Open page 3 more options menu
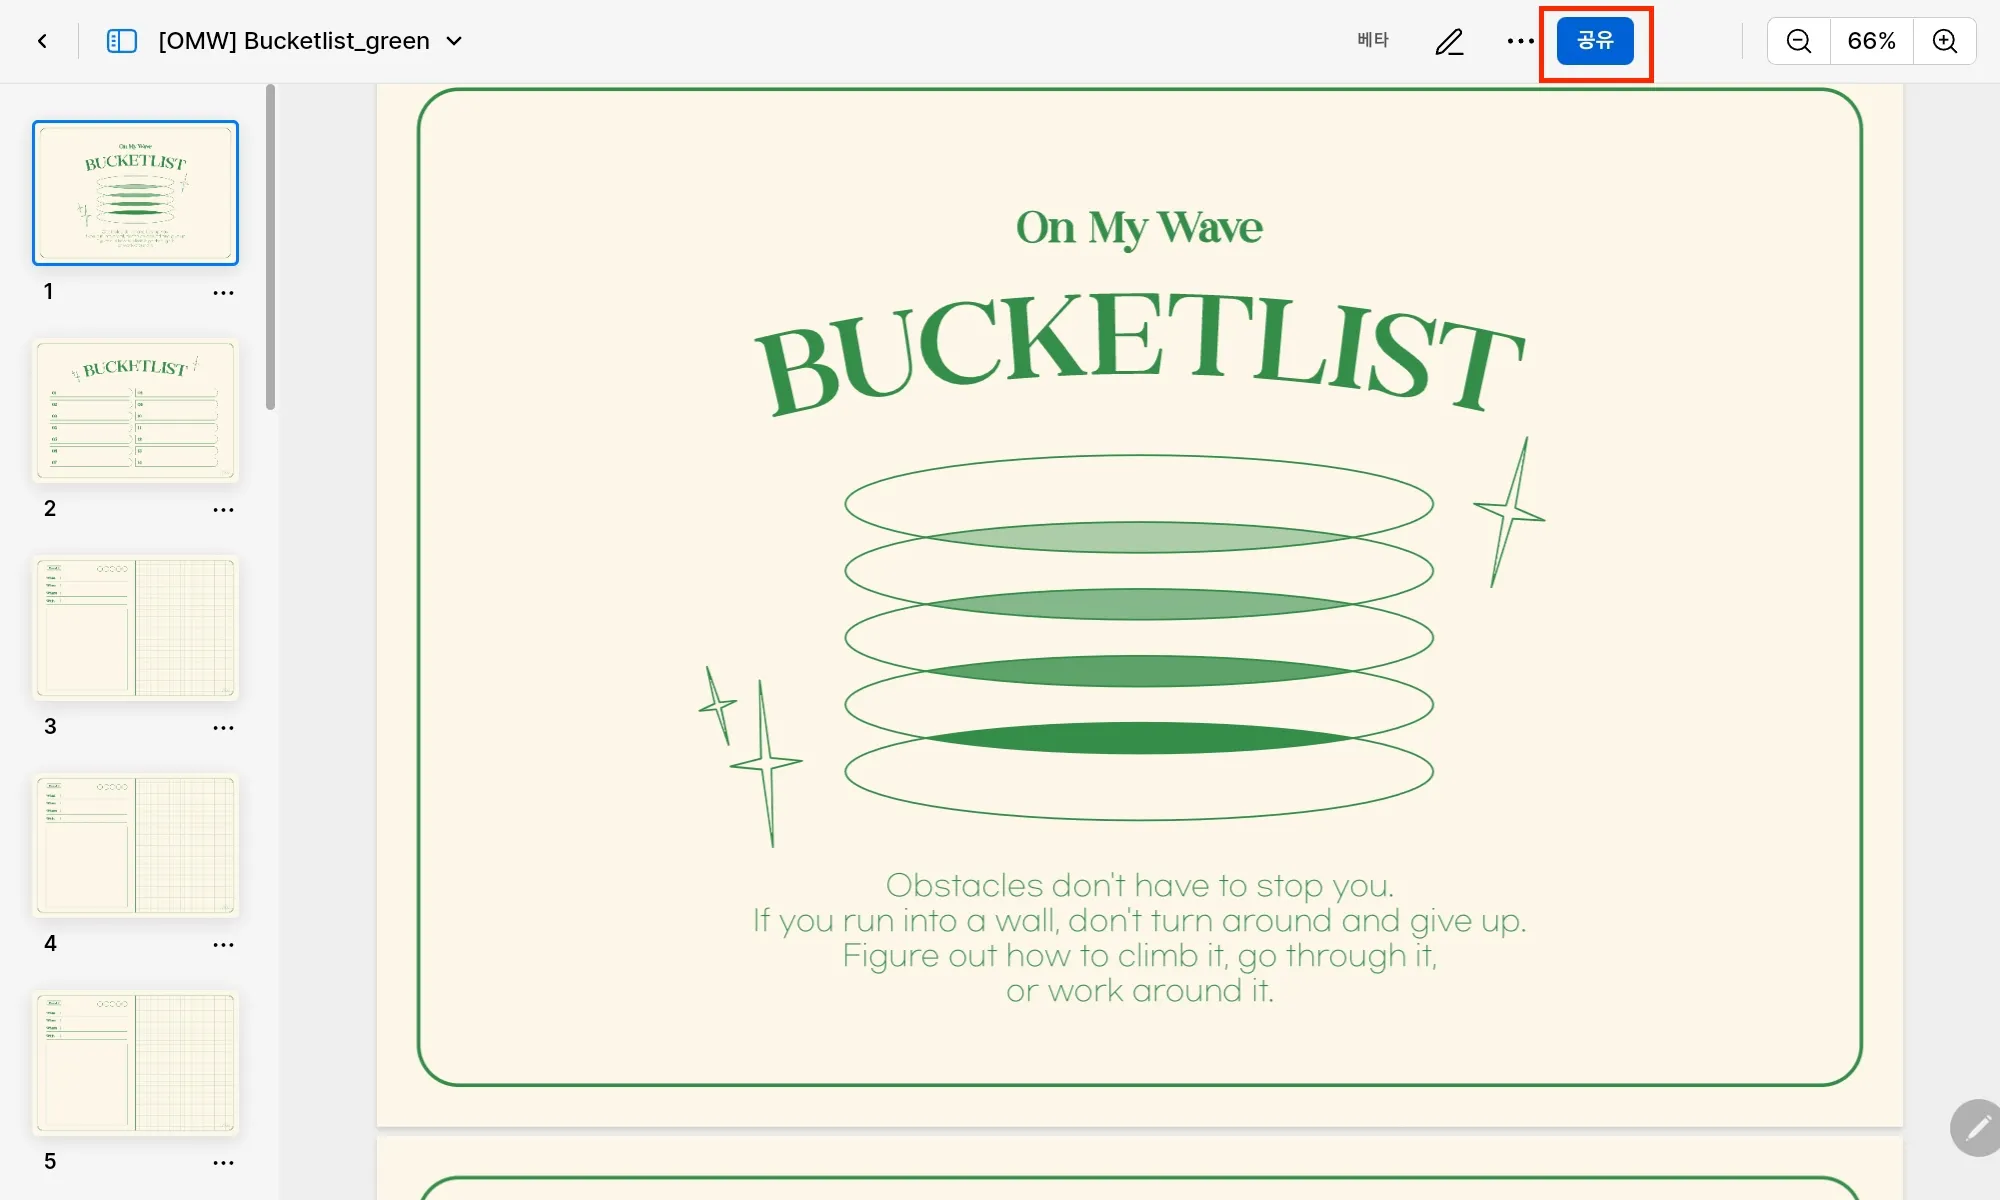Image resolution: width=2000 pixels, height=1200 pixels. [x=223, y=728]
